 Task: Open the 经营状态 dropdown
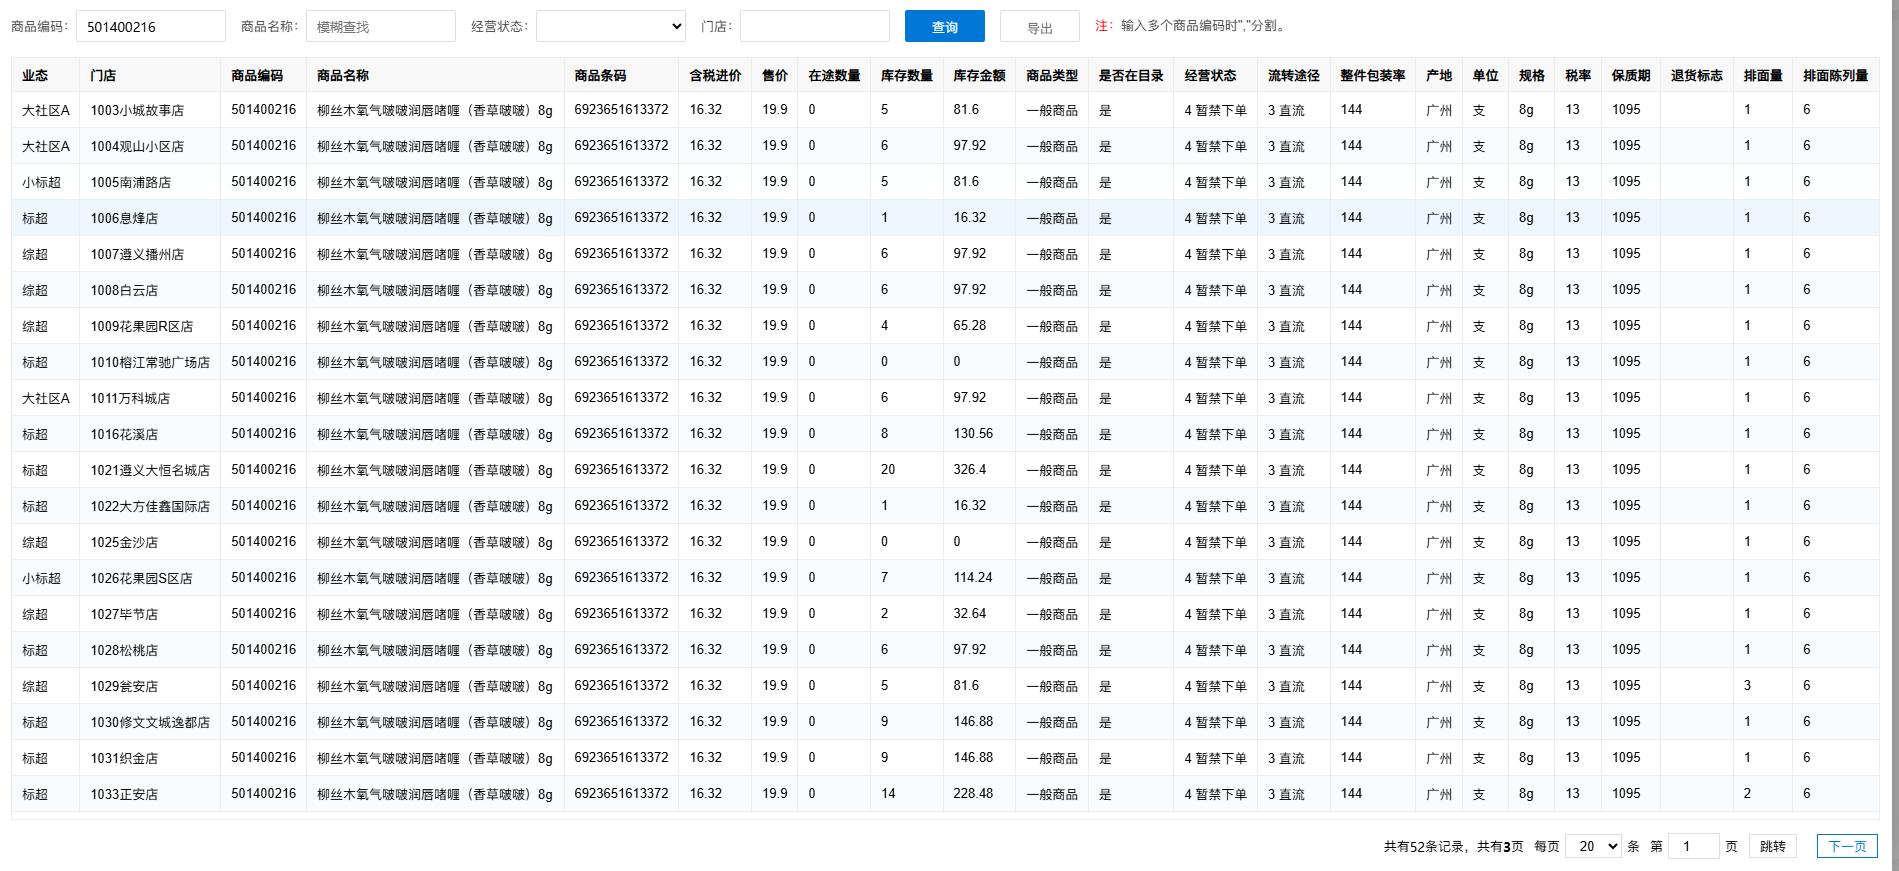click(x=611, y=27)
